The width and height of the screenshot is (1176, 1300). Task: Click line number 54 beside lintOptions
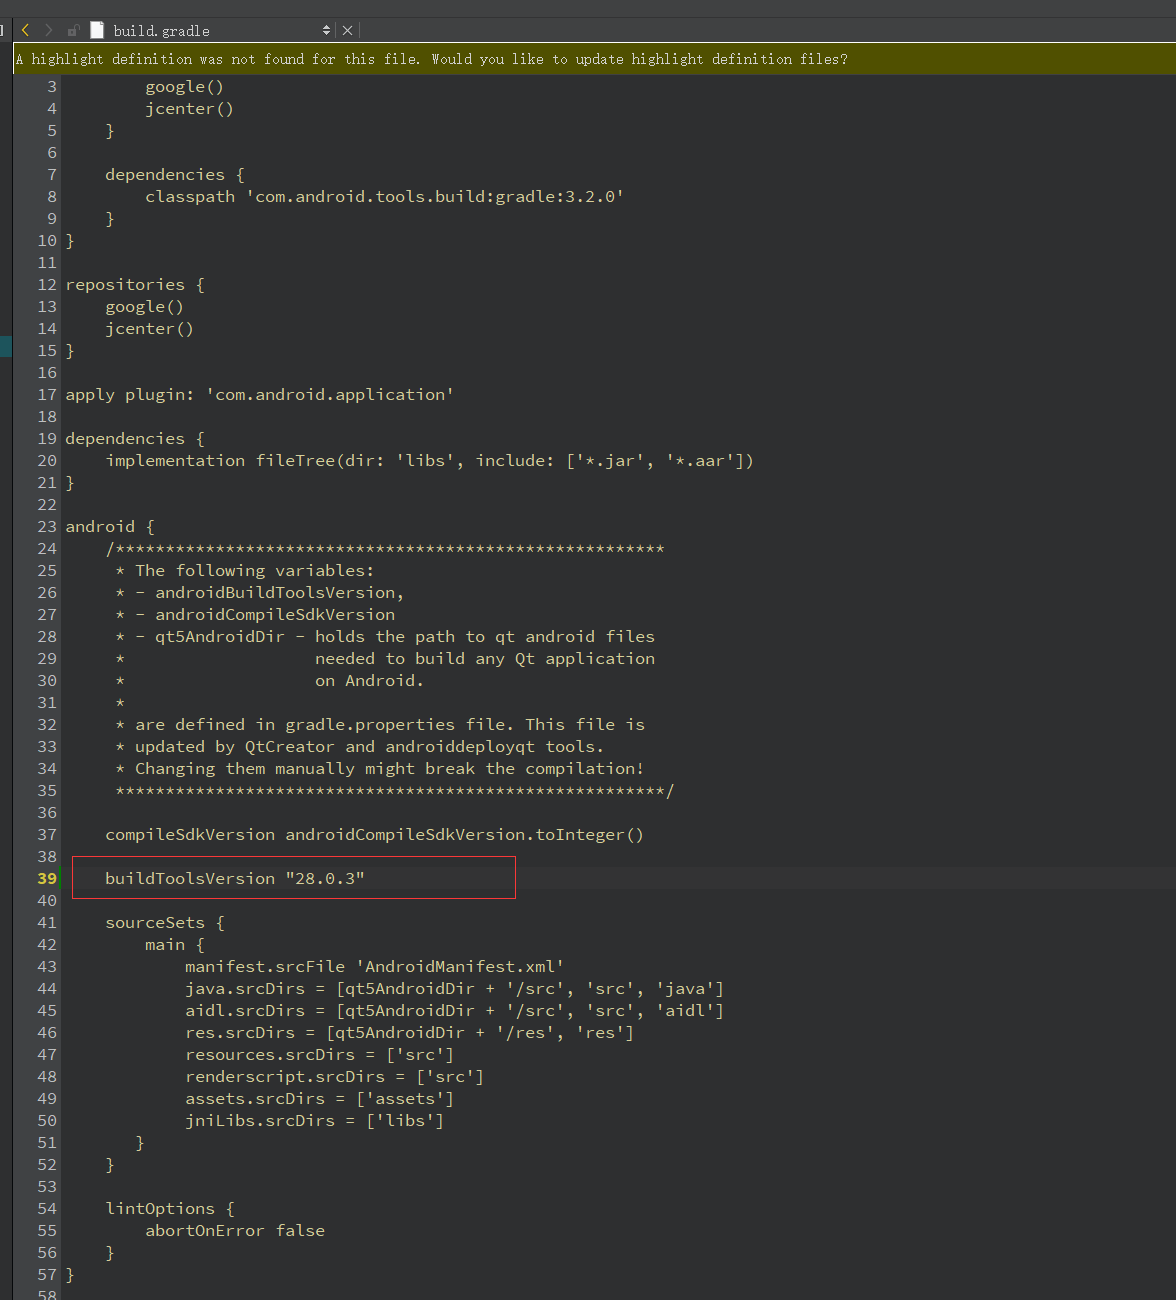[x=47, y=1208]
